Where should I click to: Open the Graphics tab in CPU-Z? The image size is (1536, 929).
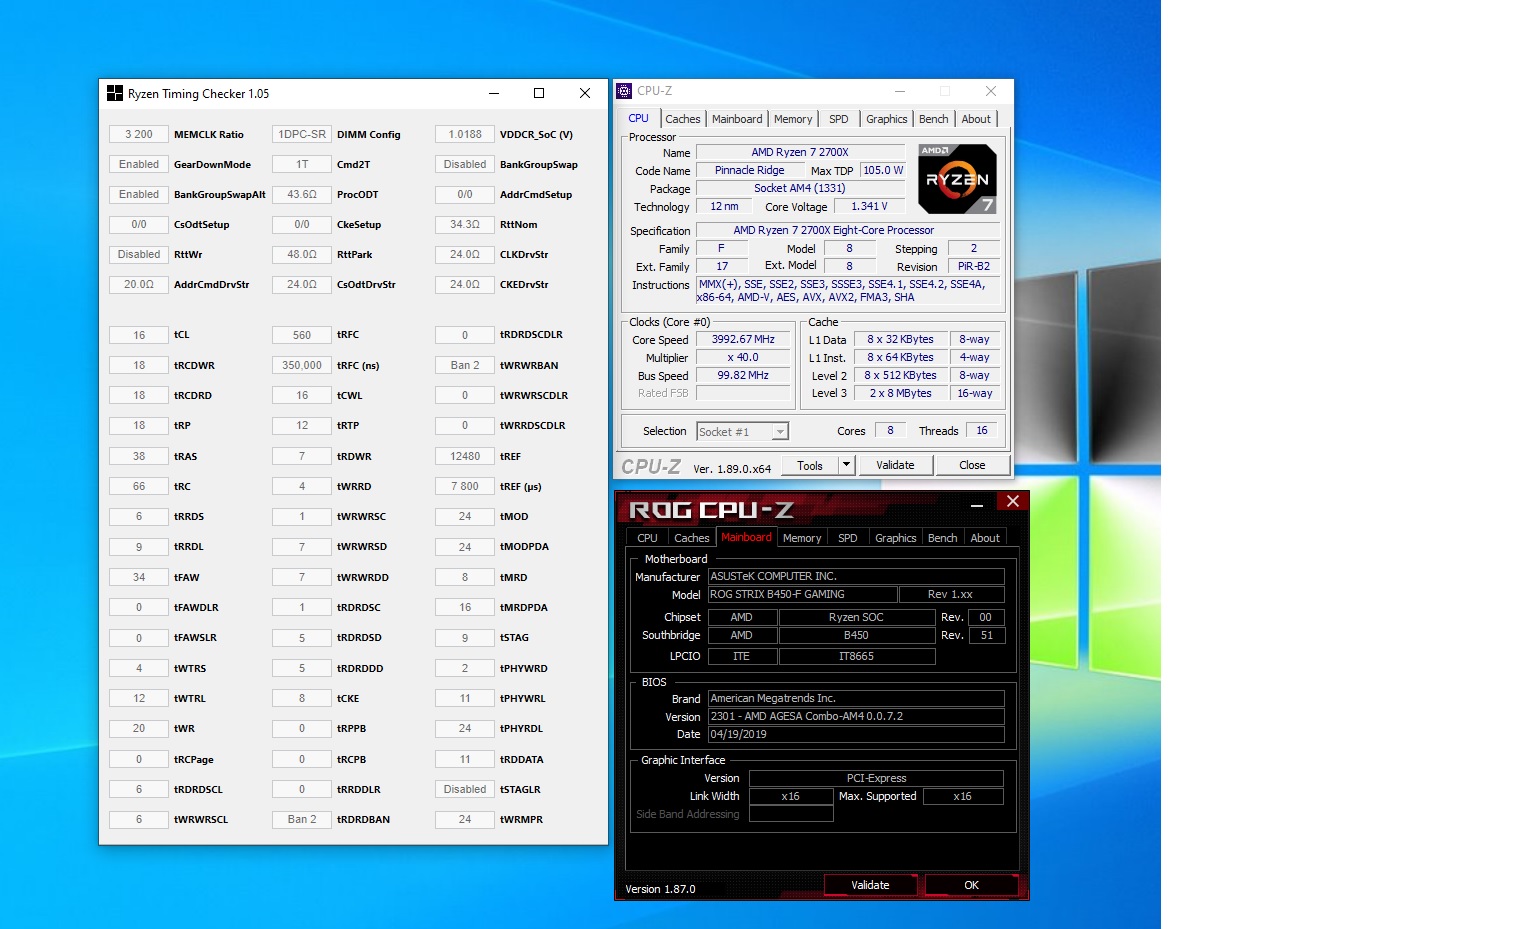point(887,119)
